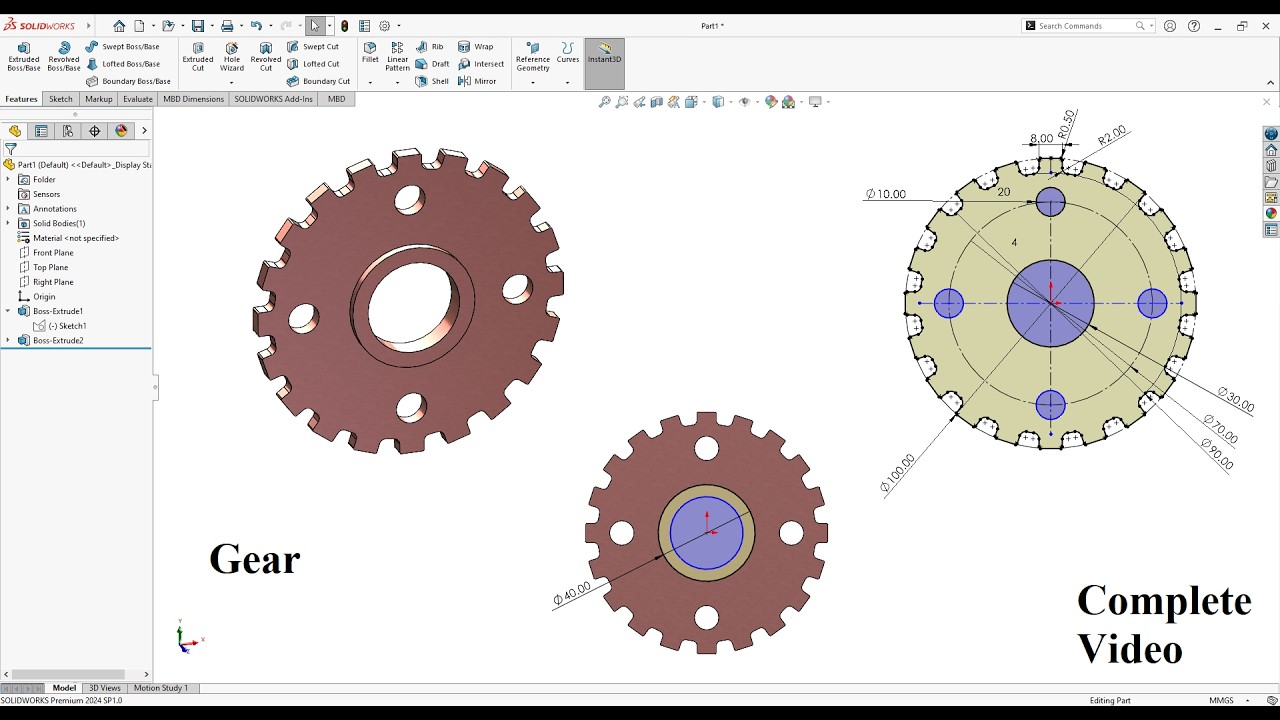Open the Hole Wizard dropdown arrow
The image size is (1280, 720).
click(x=232, y=82)
